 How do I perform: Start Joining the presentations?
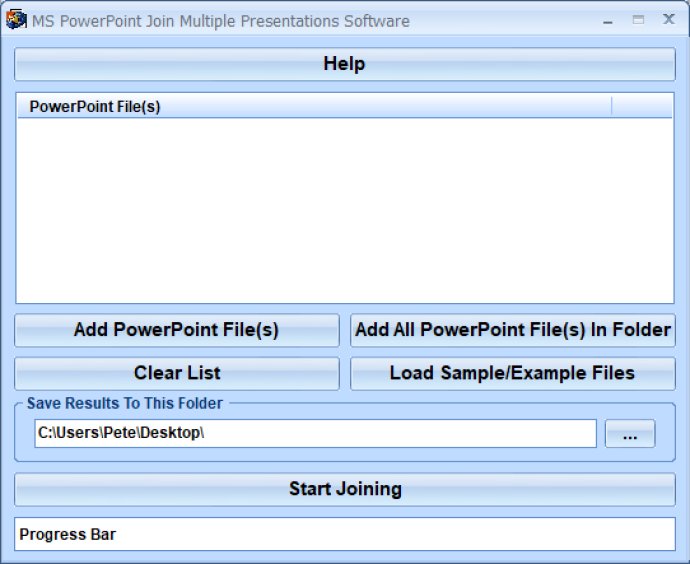pyautogui.click(x=345, y=489)
